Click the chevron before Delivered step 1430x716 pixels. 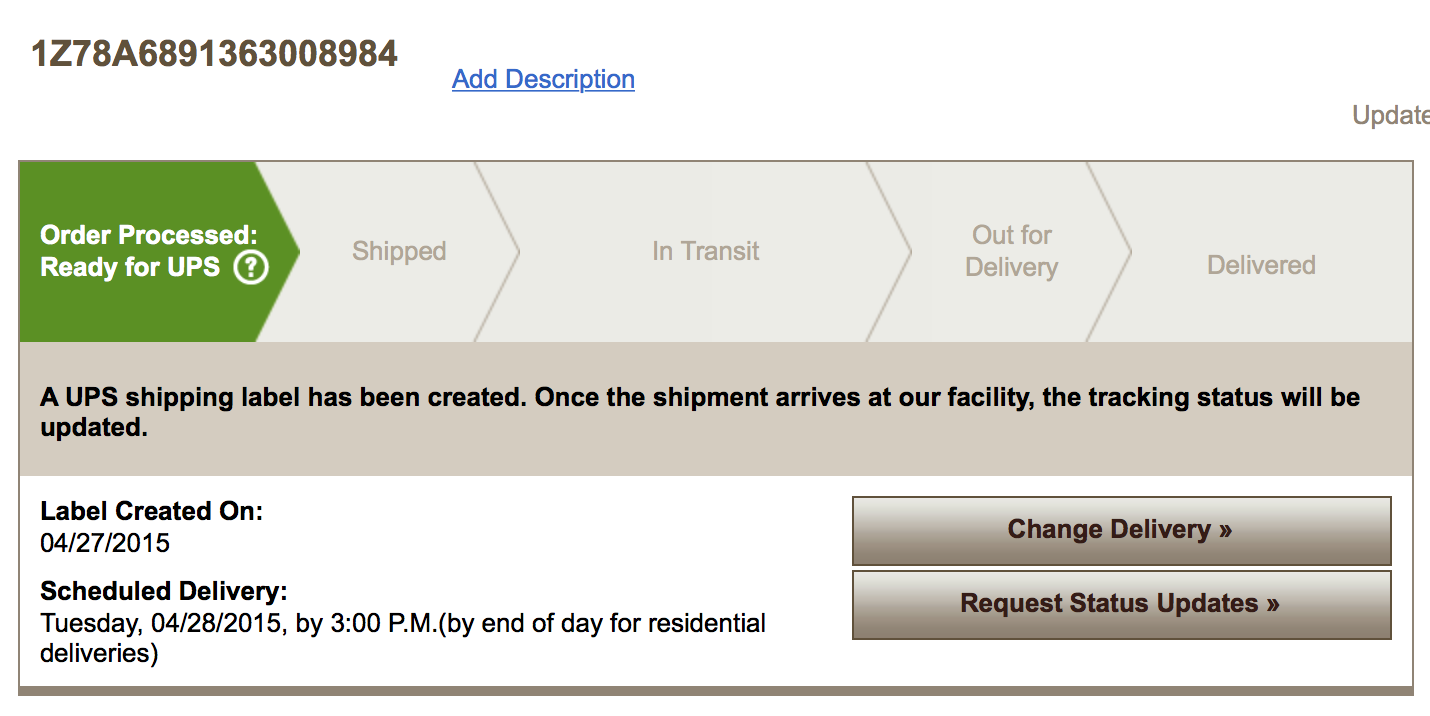pyautogui.click(x=1126, y=251)
